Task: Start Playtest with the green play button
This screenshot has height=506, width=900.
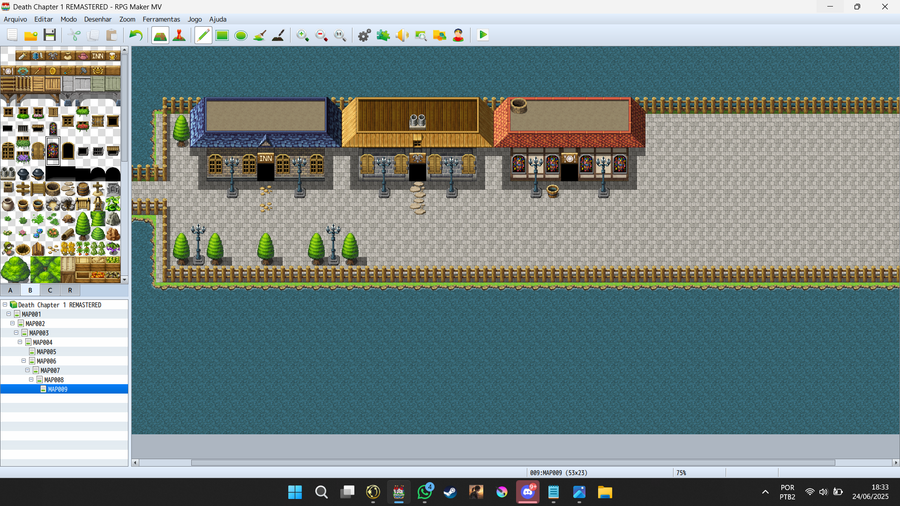Action: (483, 35)
